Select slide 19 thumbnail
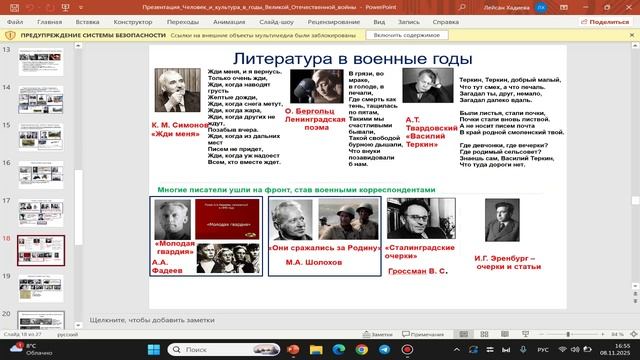 click(41, 288)
